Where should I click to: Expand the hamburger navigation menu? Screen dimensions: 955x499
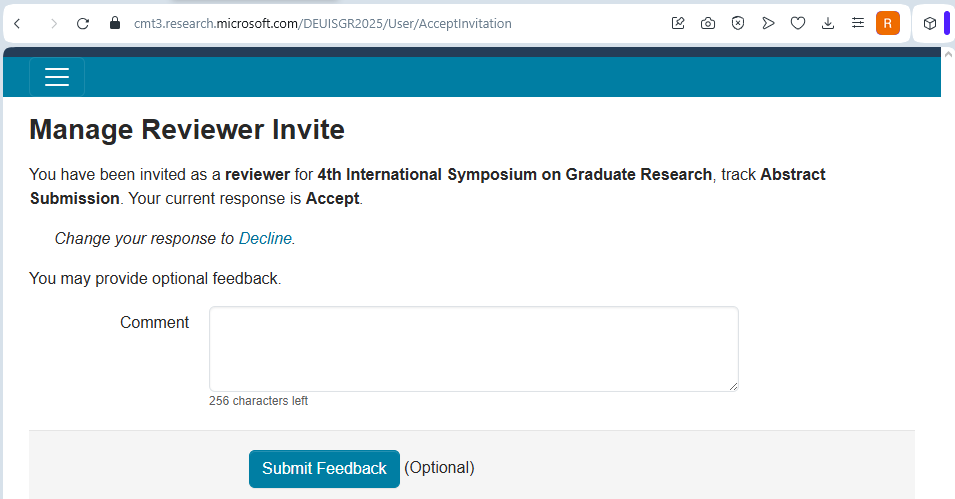click(x=57, y=77)
